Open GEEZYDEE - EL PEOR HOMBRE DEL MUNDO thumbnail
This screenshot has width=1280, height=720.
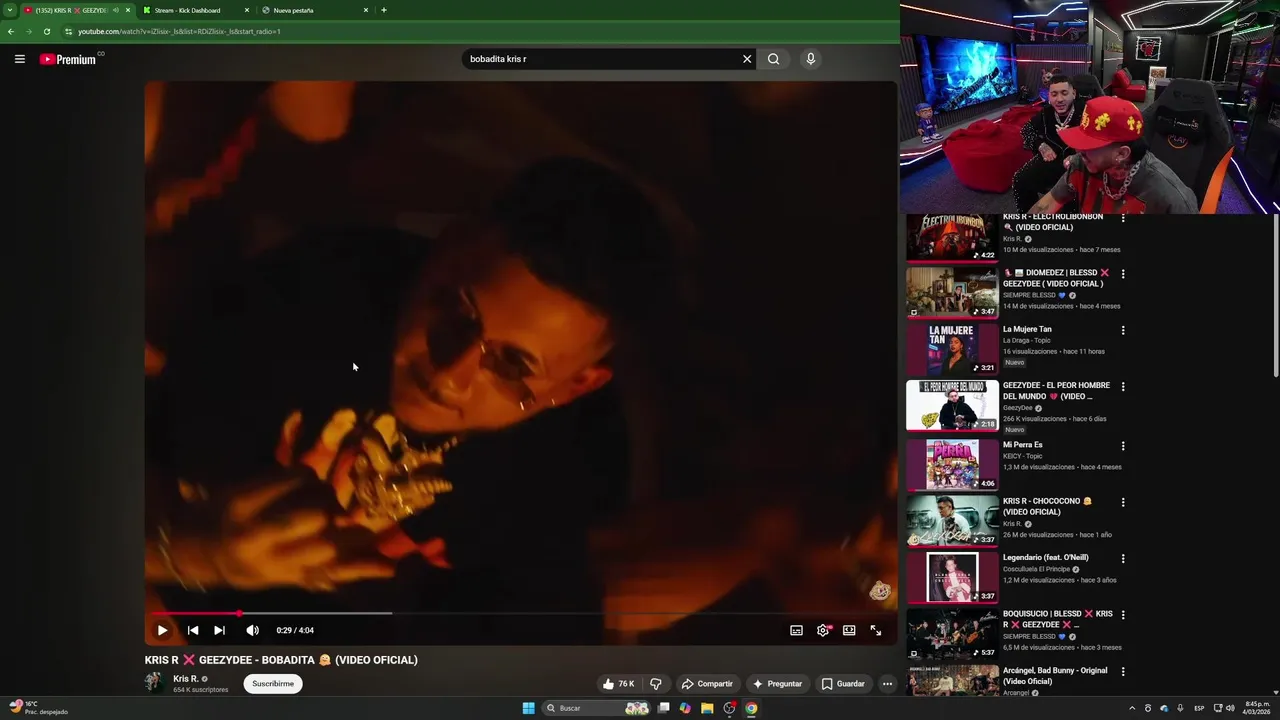(952, 405)
